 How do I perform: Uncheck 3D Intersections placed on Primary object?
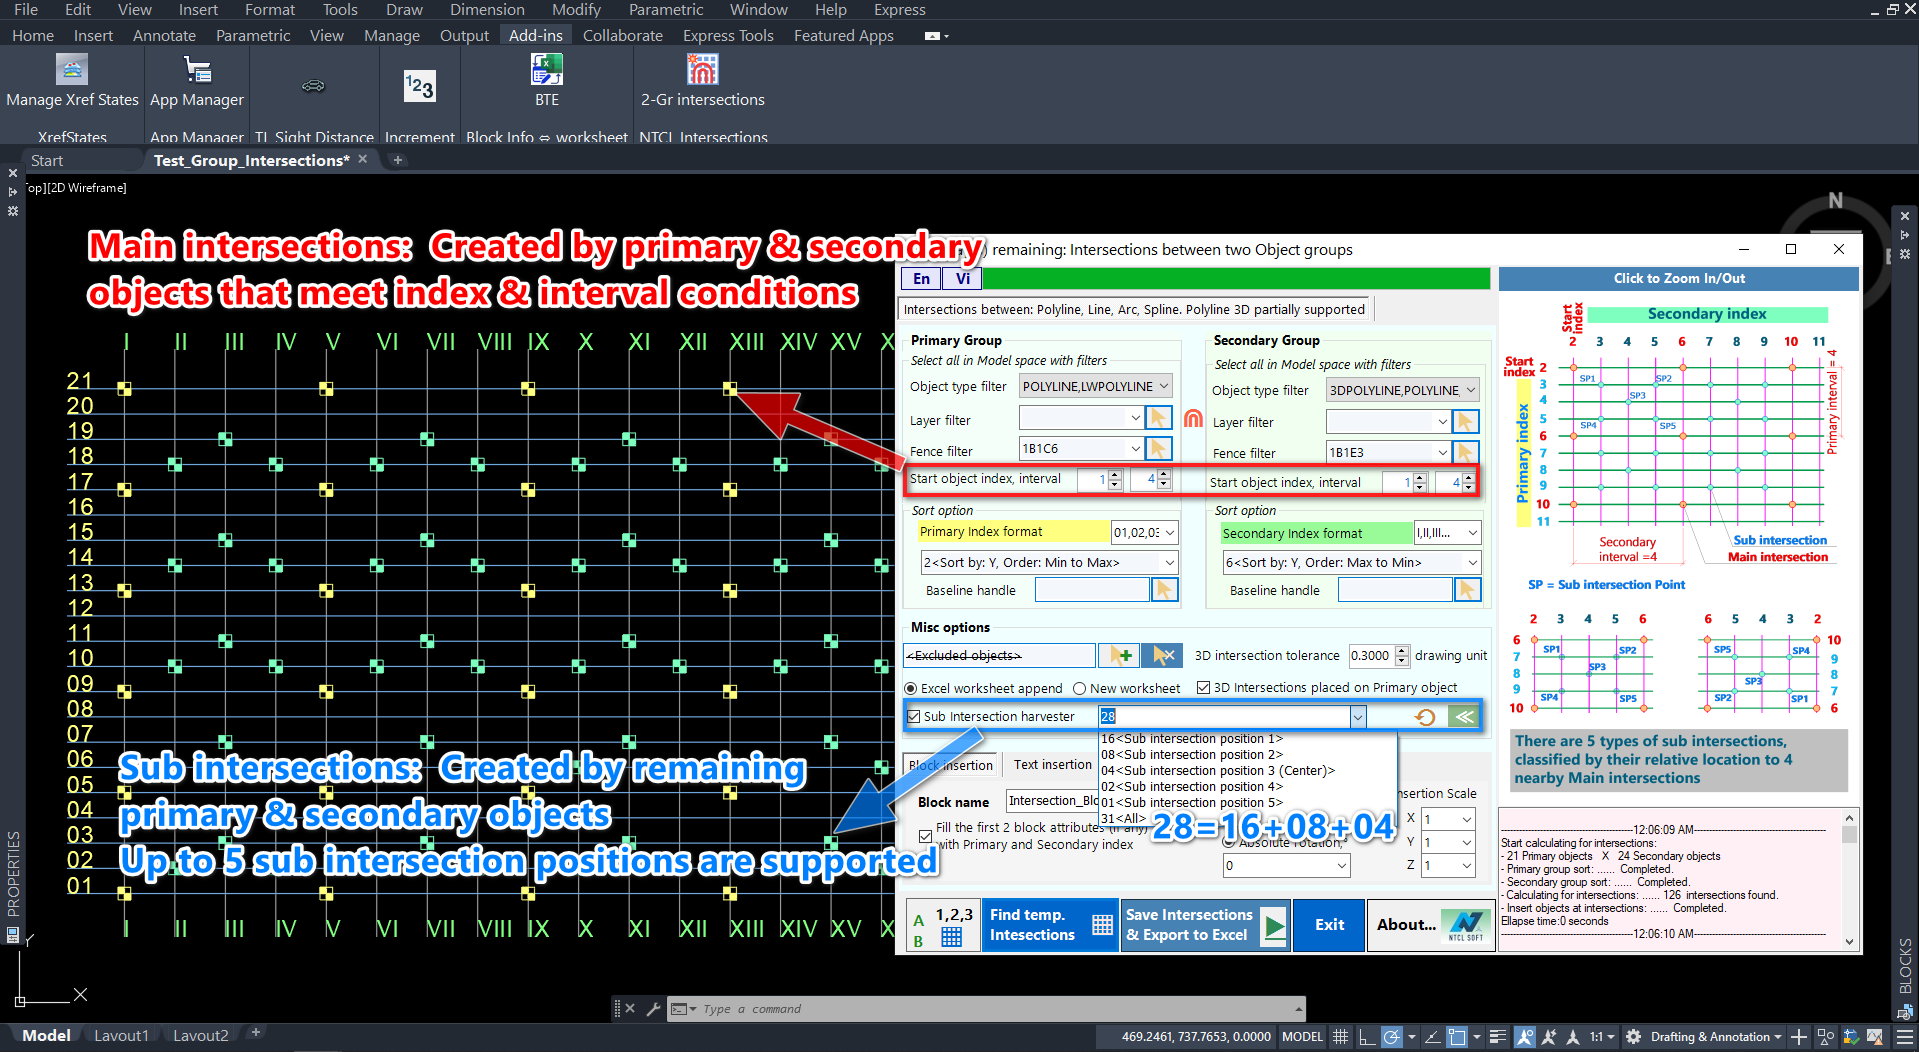pos(1203,688)
